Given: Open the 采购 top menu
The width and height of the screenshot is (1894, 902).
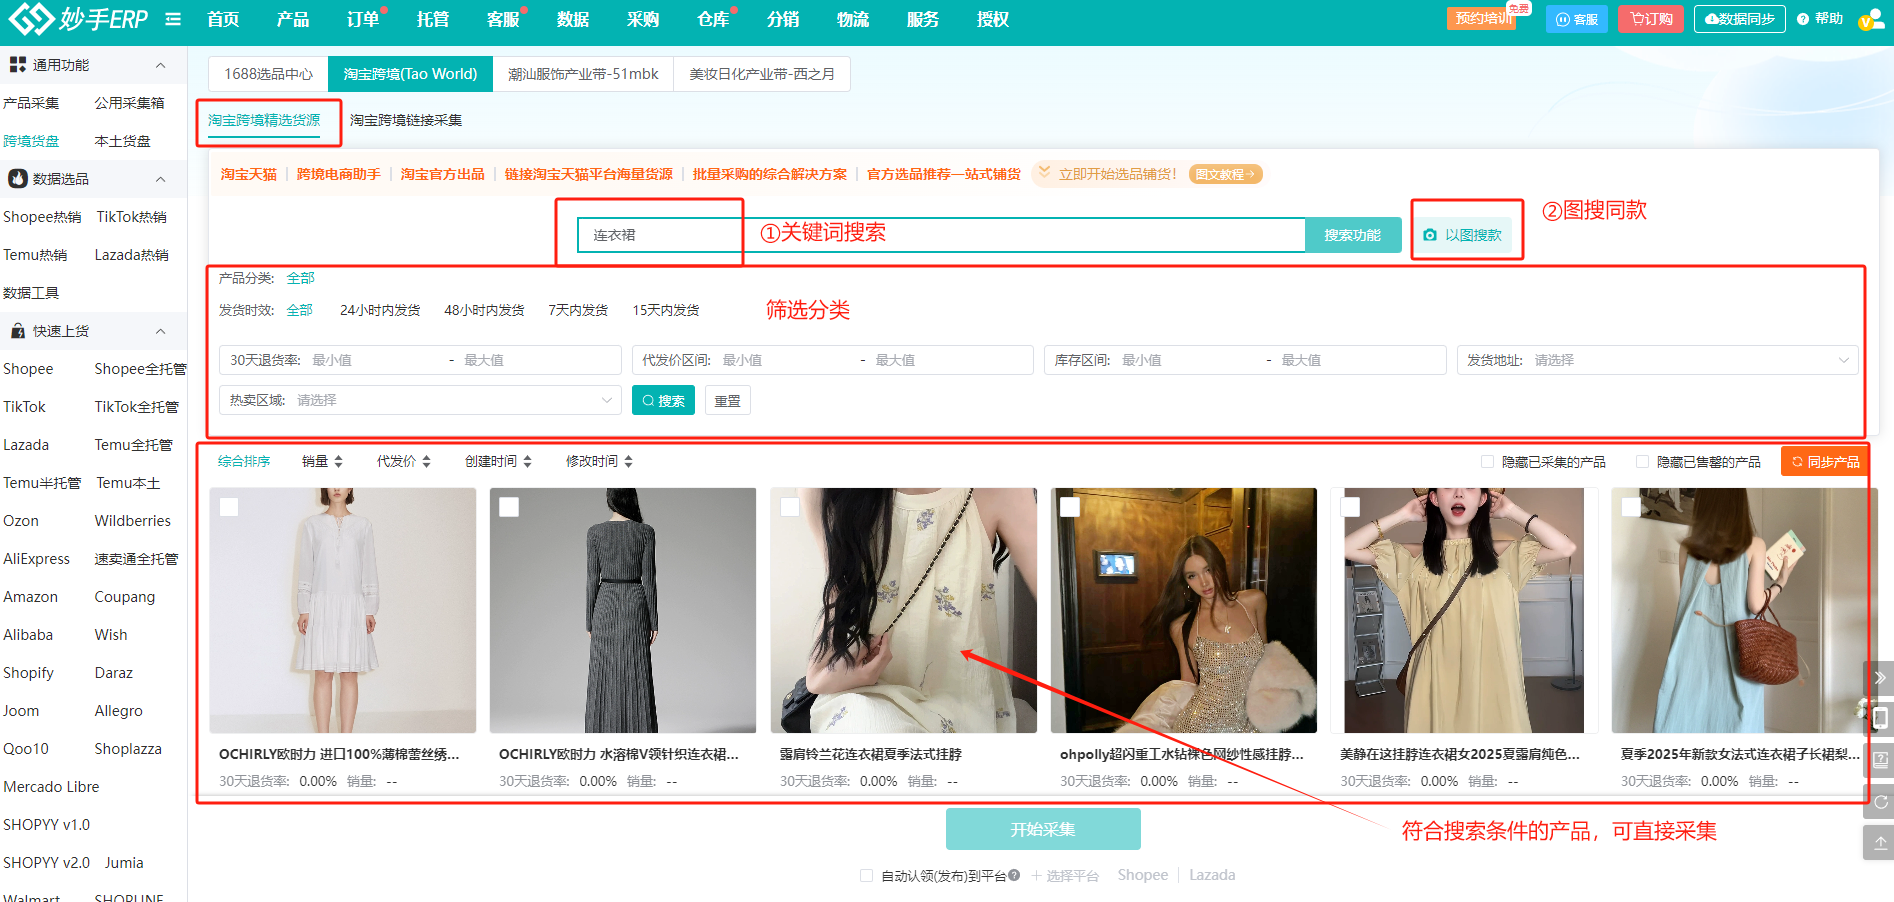Looking at the screenshot, I should (642, 19).
